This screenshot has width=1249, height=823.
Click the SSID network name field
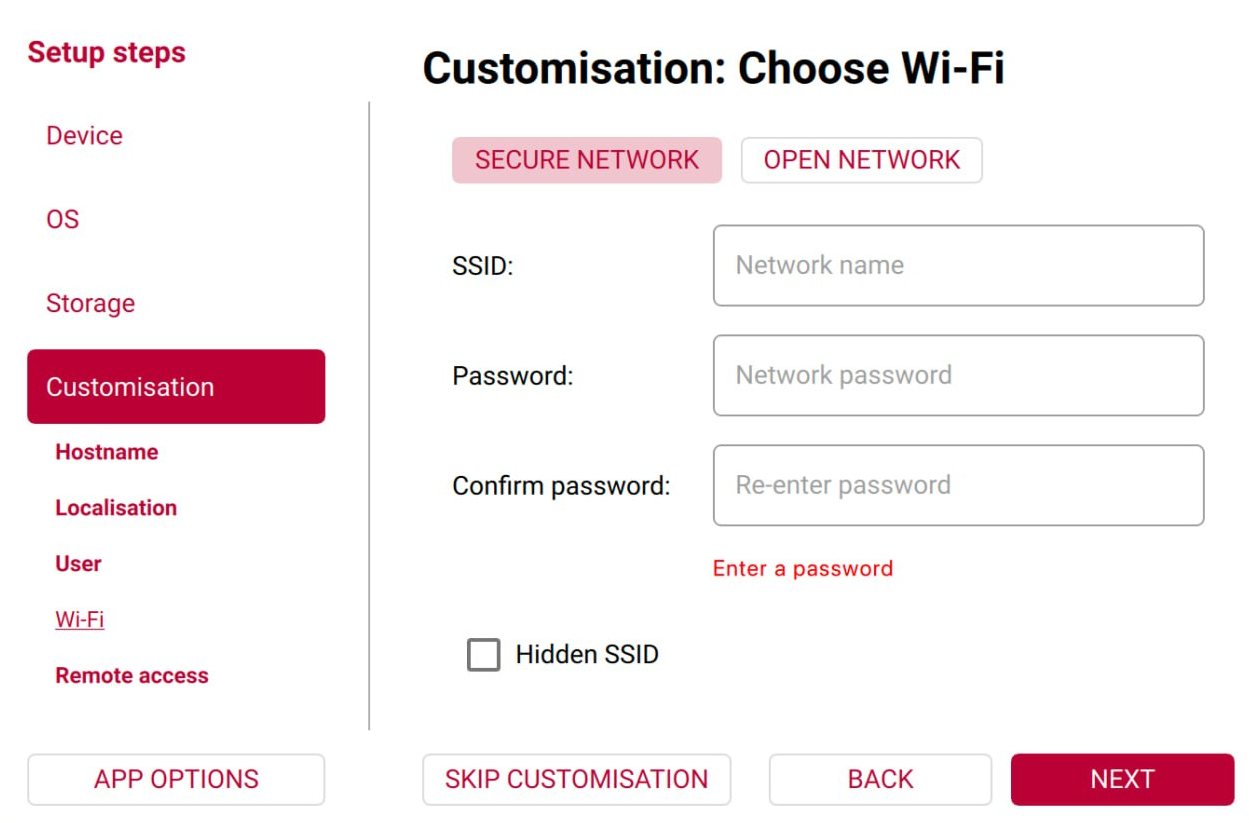point(957,265)
